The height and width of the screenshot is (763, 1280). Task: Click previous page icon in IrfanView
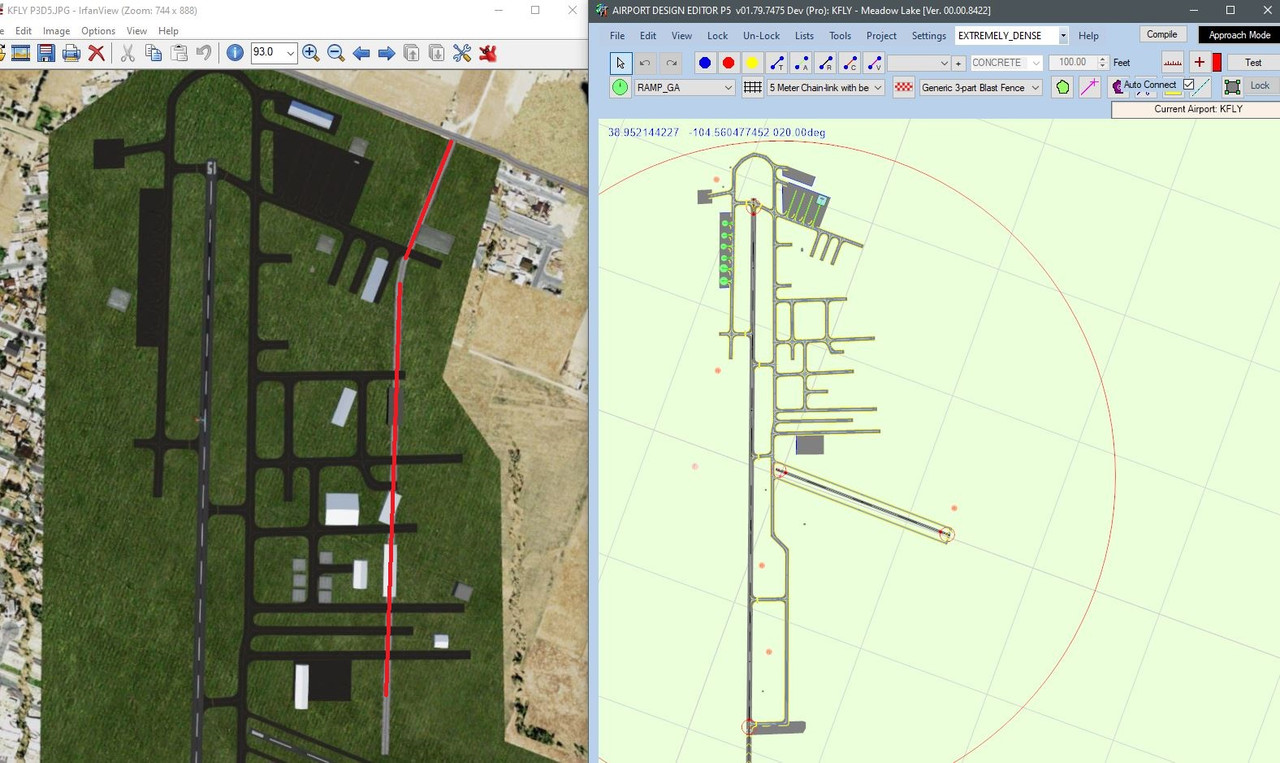pyautogui.click(x=411, y=53)
